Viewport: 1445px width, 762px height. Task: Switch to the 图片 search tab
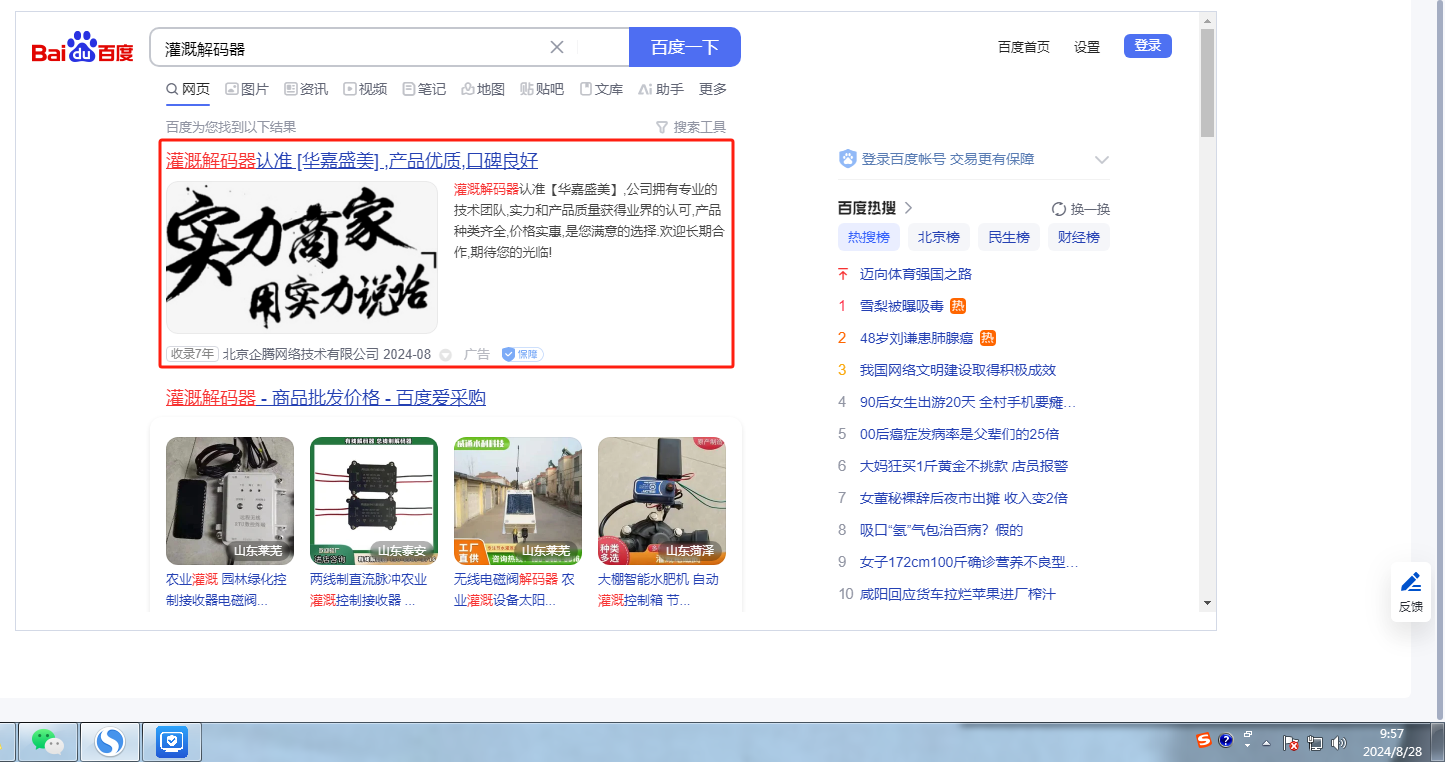tap(247, 89)
